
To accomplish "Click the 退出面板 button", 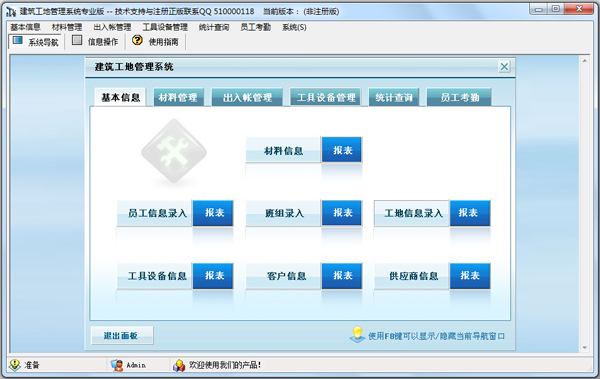I will [x=122, y=335].
